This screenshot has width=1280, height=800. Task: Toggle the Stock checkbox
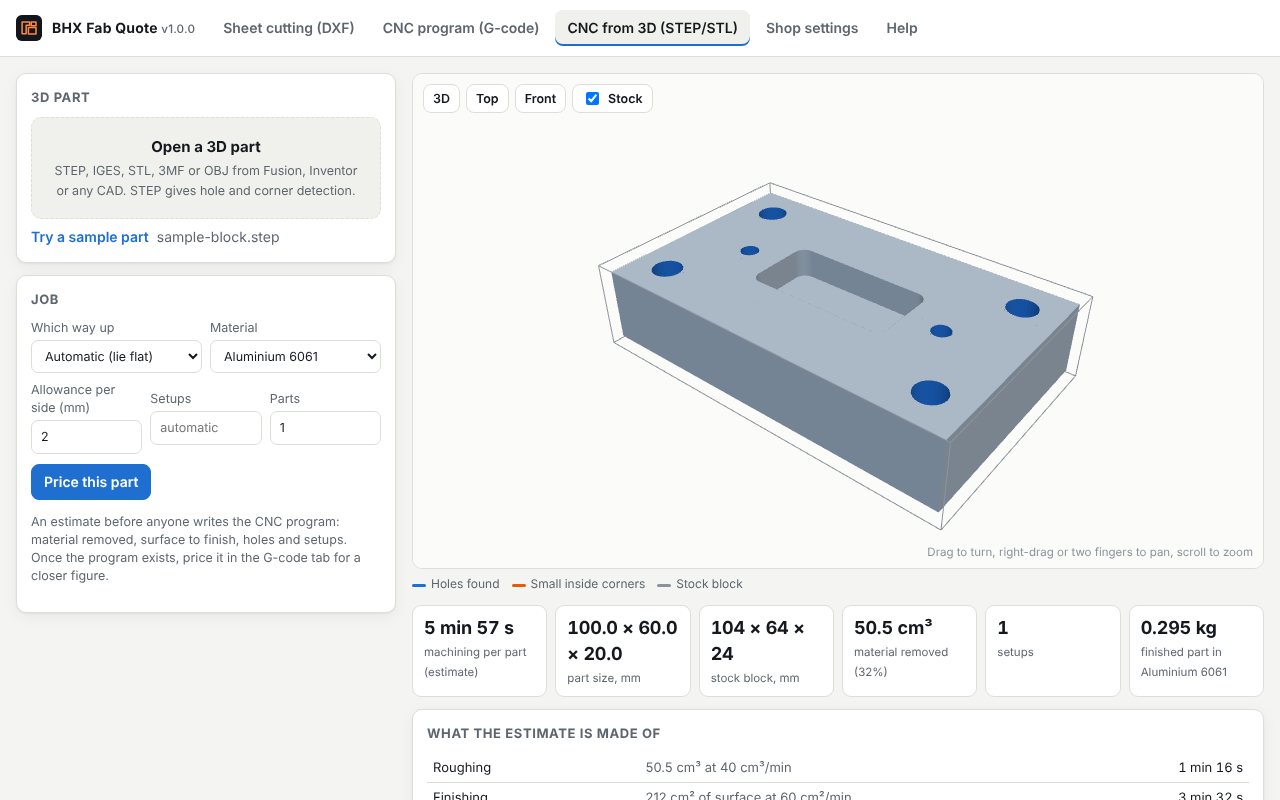tap(592, 98)
